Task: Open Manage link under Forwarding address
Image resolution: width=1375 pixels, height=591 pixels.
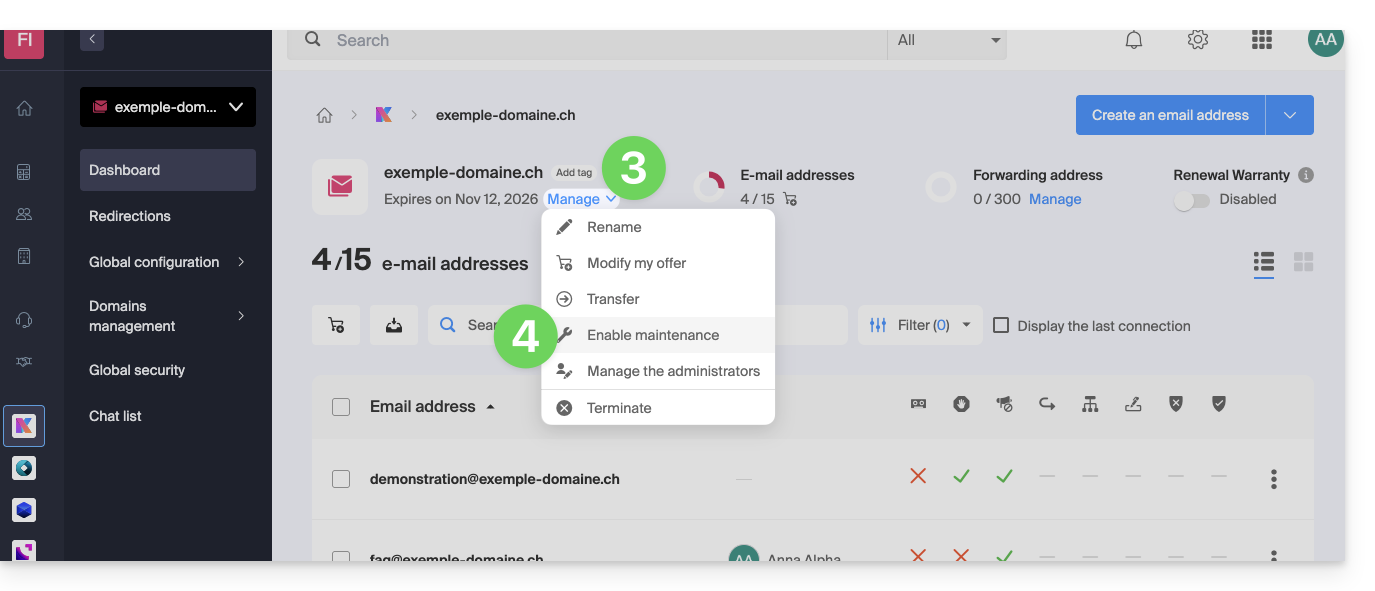Action: point(1055,199)
